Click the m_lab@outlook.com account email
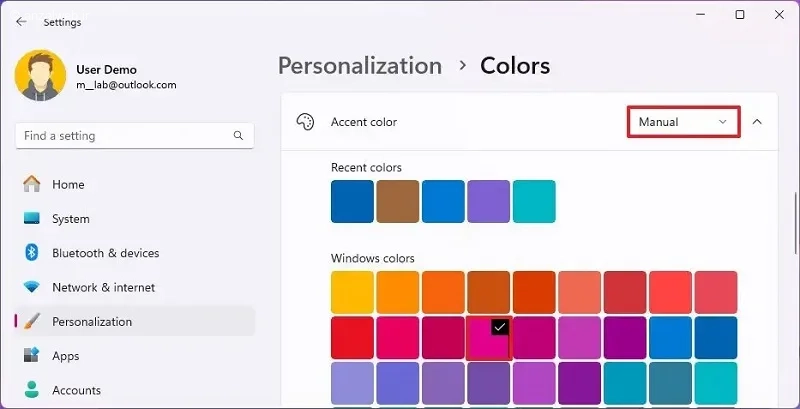The image size is (800, 409). click(x=127, y=85)
